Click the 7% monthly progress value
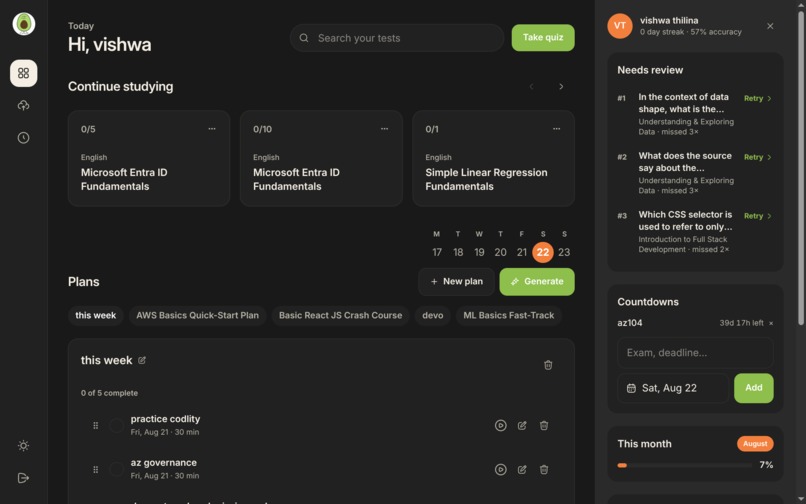This screenshot has width=806, height=504. (766, 465)
